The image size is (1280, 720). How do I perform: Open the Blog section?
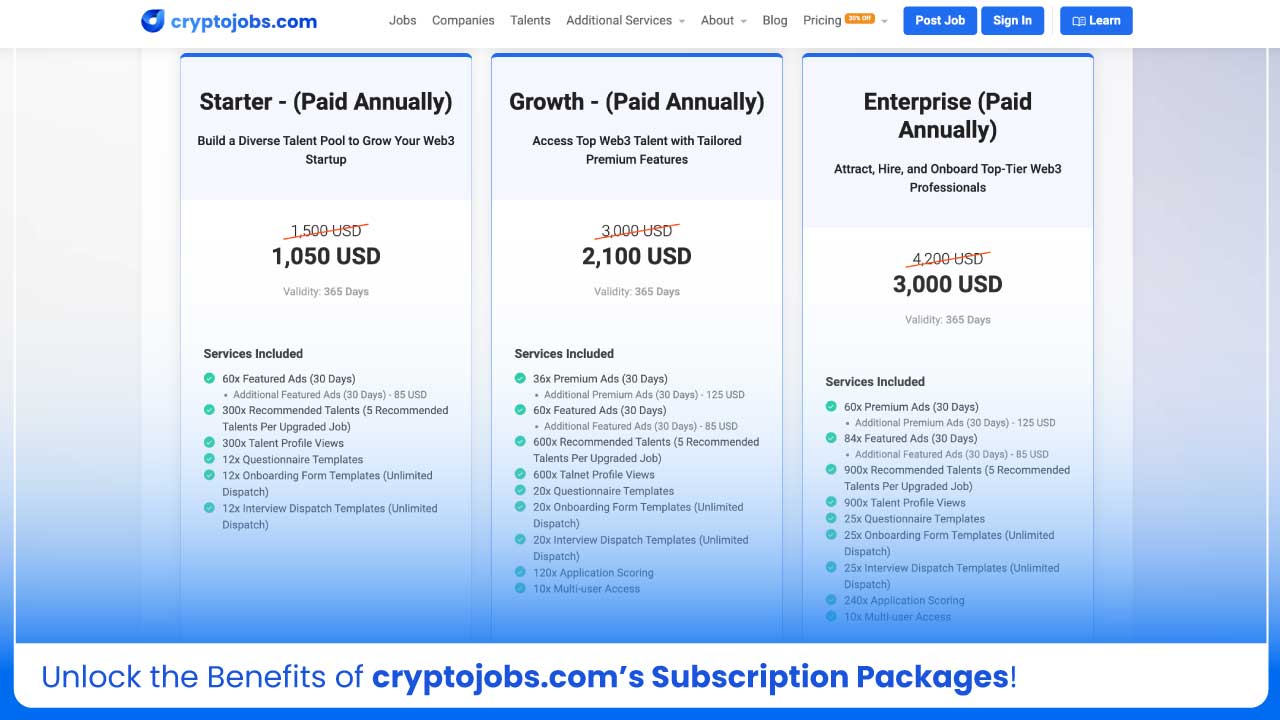coord(775,20)
